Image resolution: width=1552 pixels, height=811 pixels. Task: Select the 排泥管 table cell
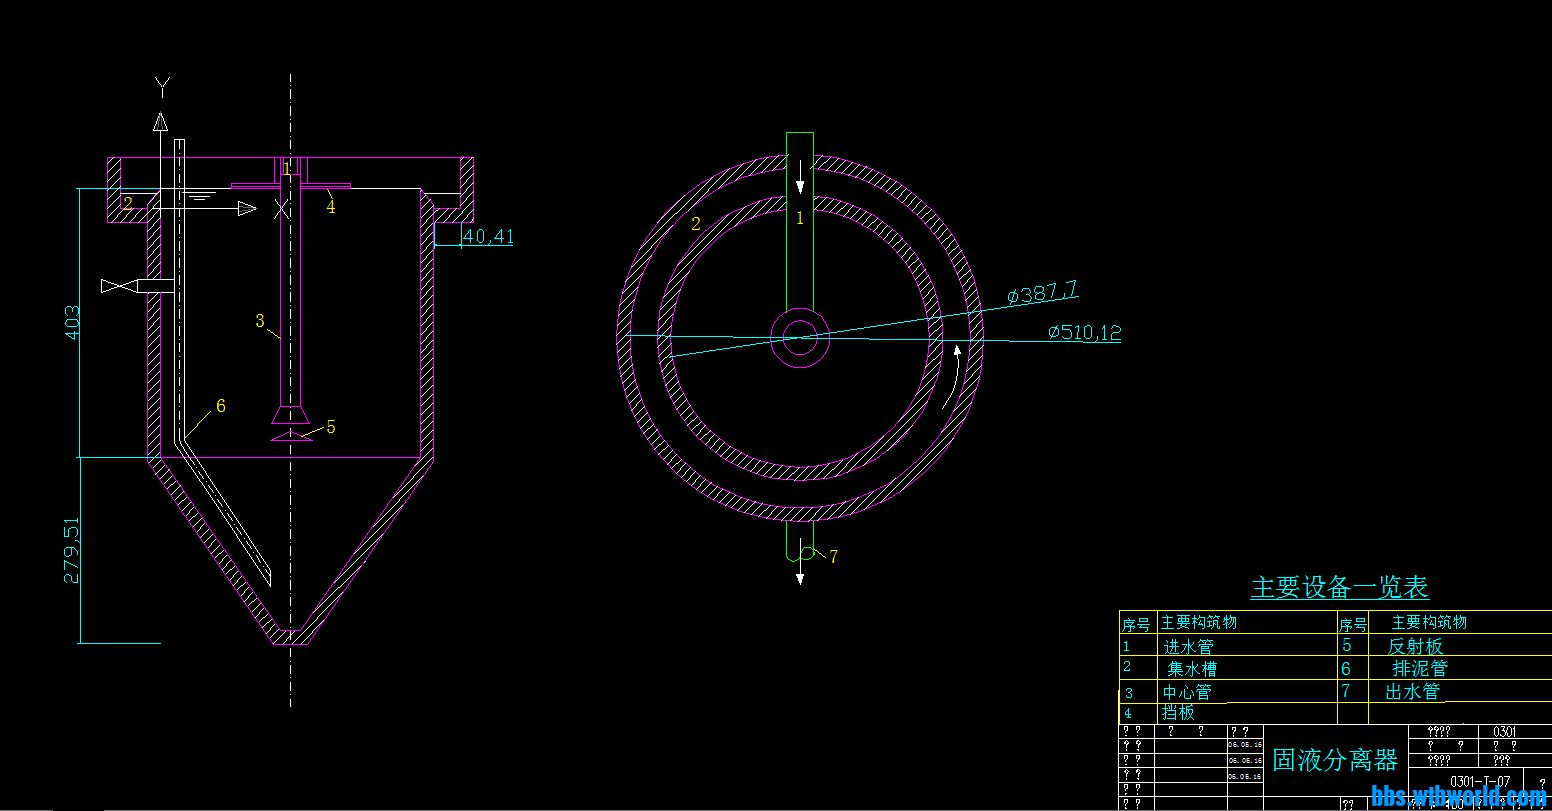pyautogui.click(x=1420, y=668)
